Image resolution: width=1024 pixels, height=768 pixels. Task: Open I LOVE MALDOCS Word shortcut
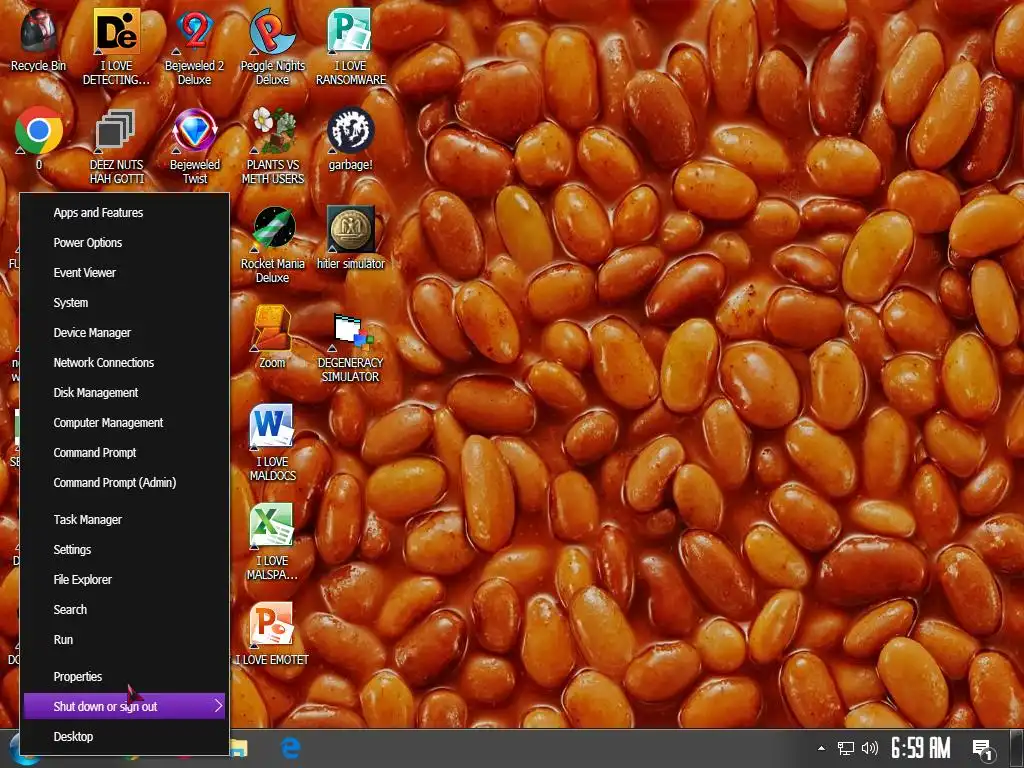[272, 443]
